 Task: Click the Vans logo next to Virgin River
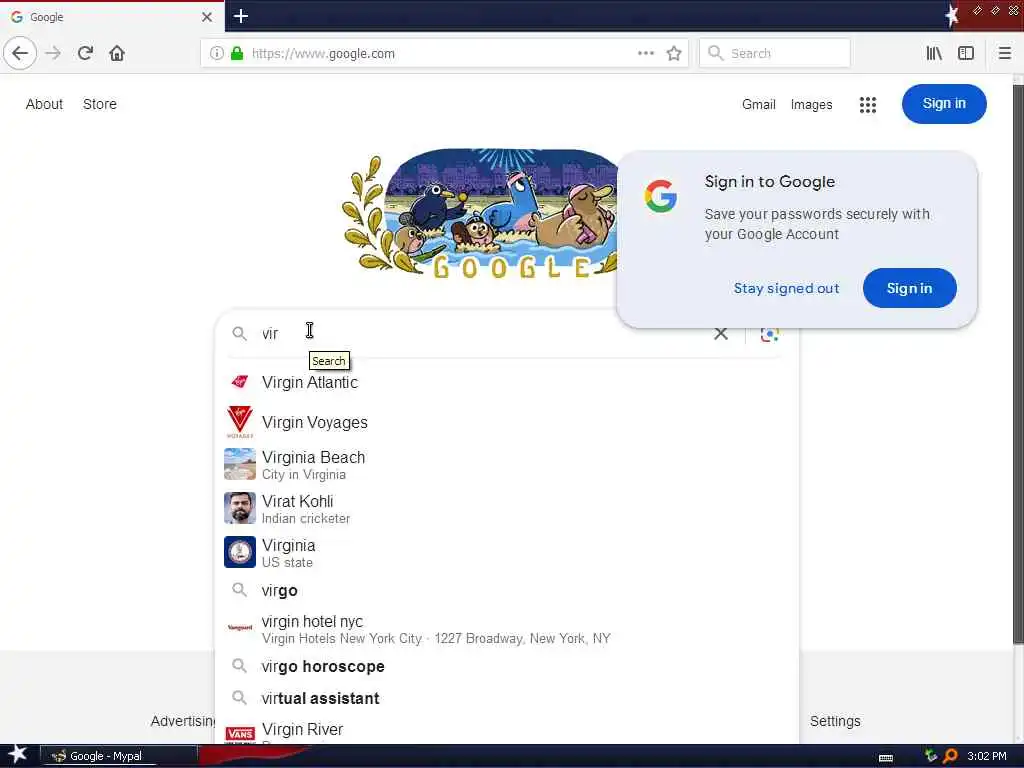tap(240, 734)
